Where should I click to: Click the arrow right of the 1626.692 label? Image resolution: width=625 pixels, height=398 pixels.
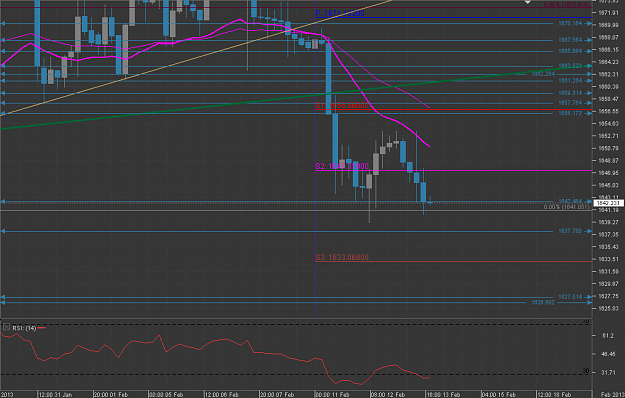589,303
